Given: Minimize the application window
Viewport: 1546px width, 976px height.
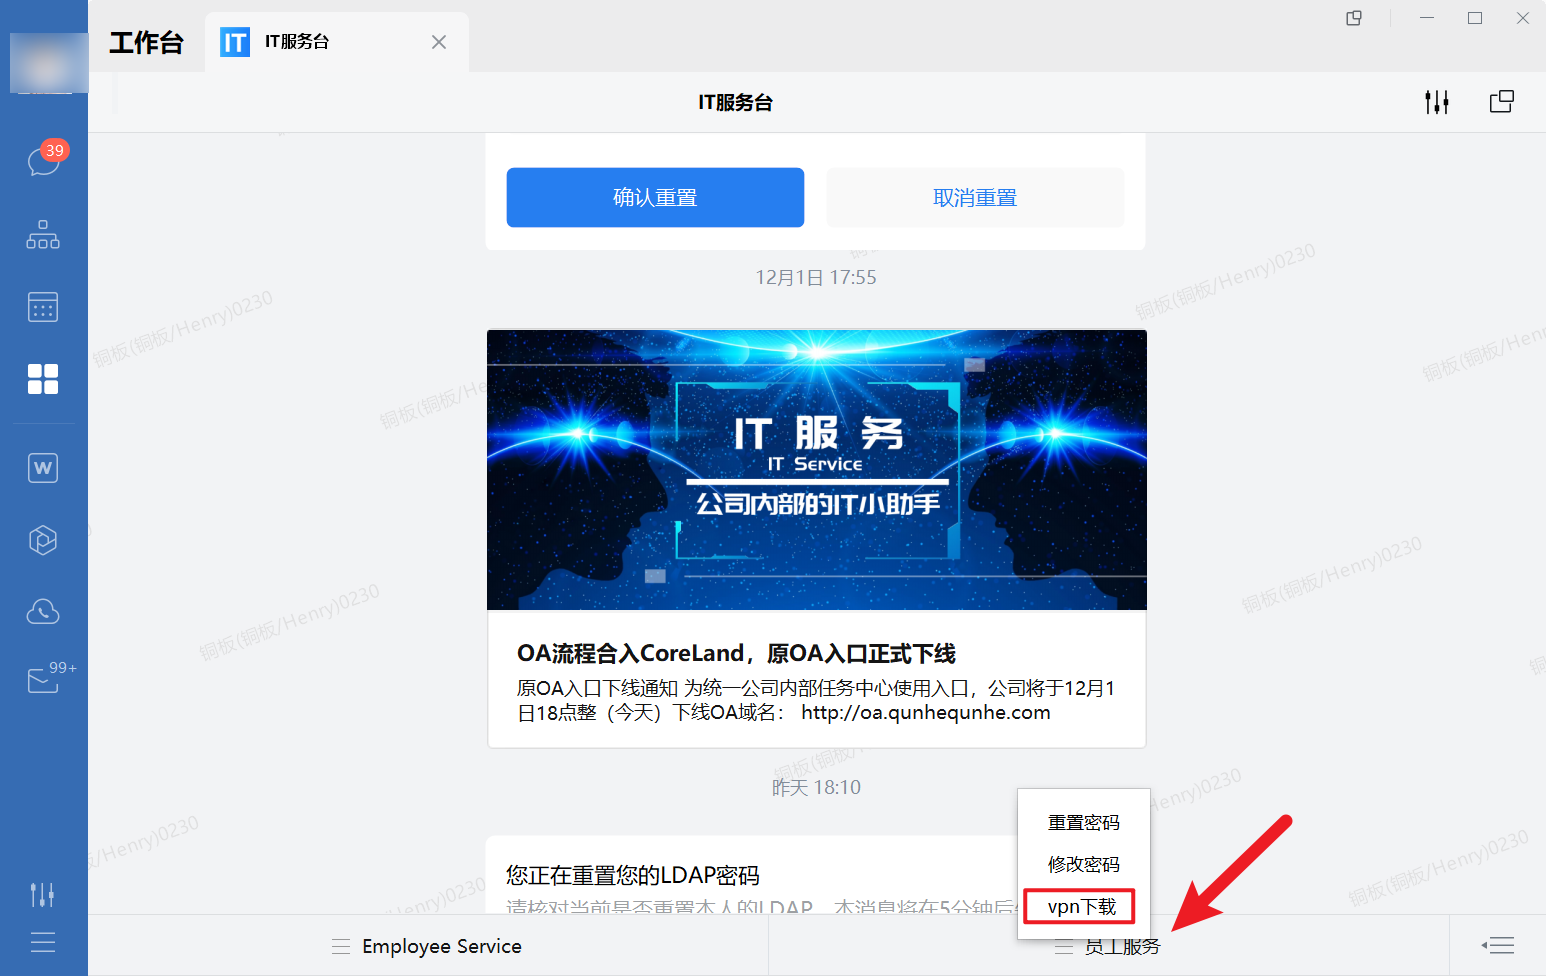Looking at the screenshot, I should click(x=1427, y=18).
